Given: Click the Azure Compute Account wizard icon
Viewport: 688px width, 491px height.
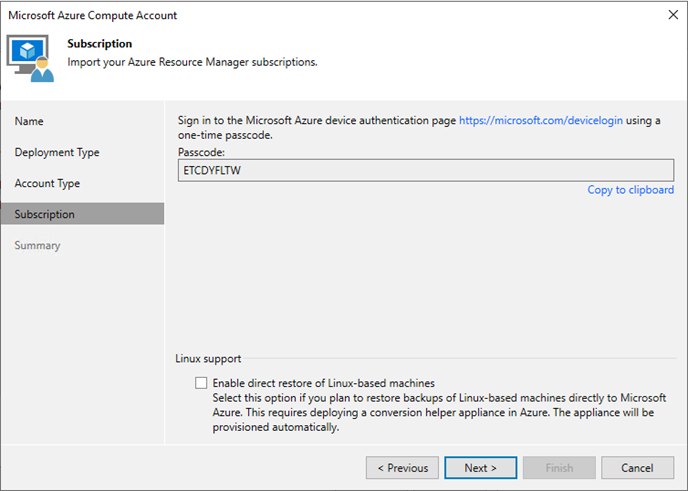Looking at the screenshot, I should (x=30, y=58).
